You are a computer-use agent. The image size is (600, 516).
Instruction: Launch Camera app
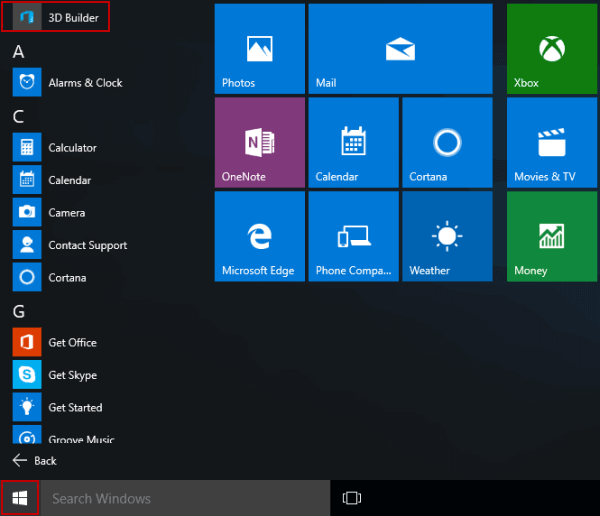click(49, 212)
